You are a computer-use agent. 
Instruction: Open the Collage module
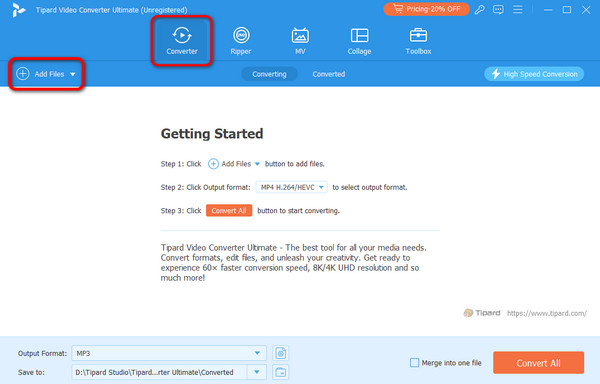[359, 41]
